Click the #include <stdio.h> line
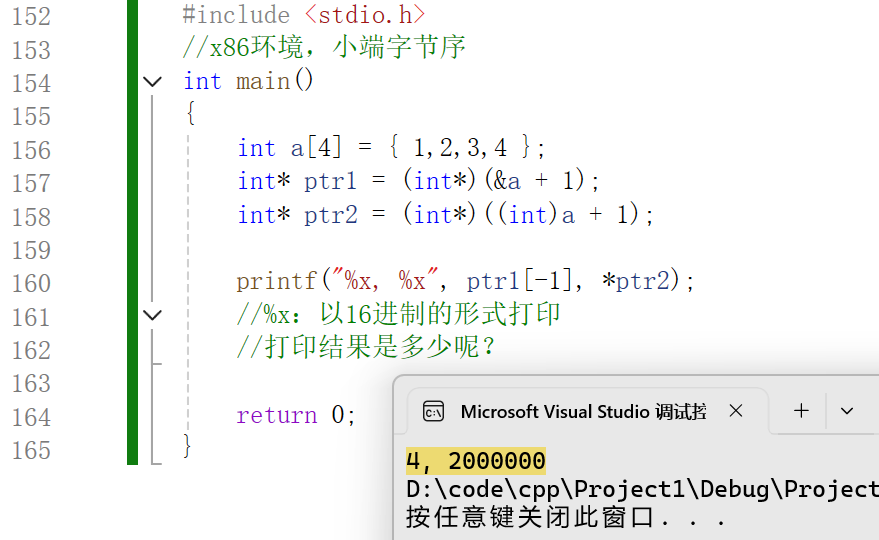The width and height of the screenshot is (879, 540). point(304,15)
